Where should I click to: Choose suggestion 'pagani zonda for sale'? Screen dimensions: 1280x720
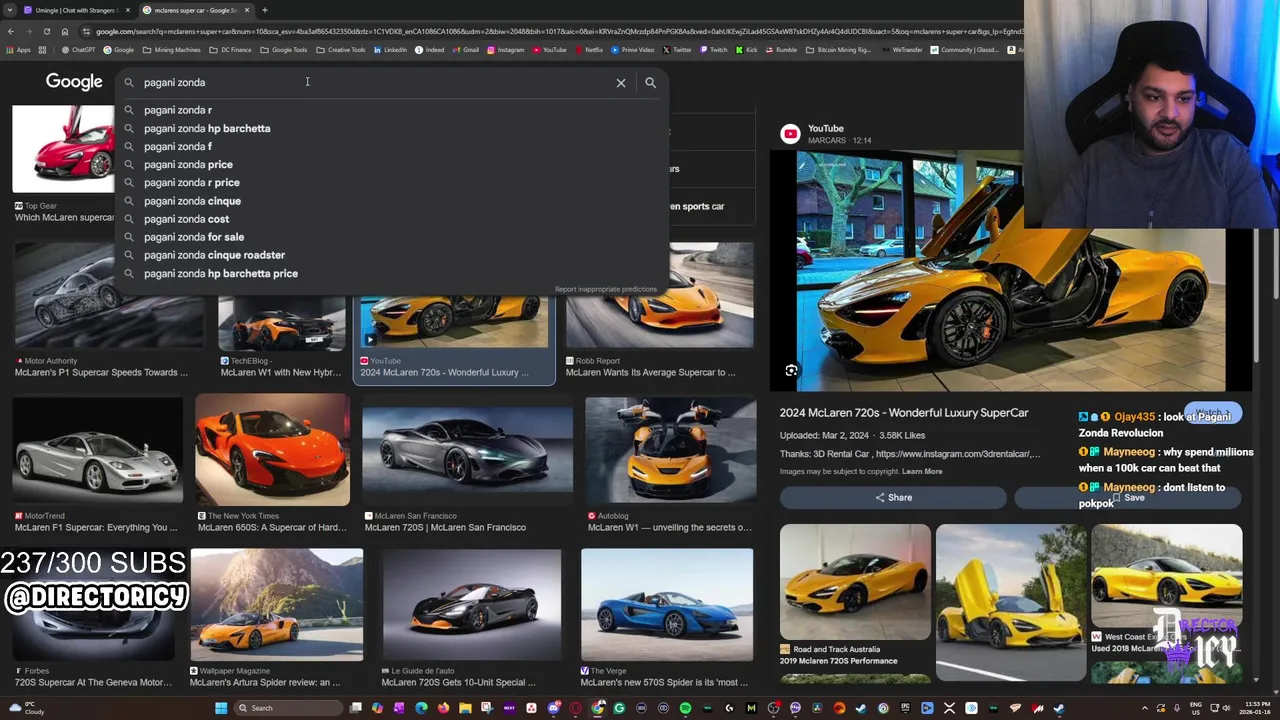tap(194, 237)
